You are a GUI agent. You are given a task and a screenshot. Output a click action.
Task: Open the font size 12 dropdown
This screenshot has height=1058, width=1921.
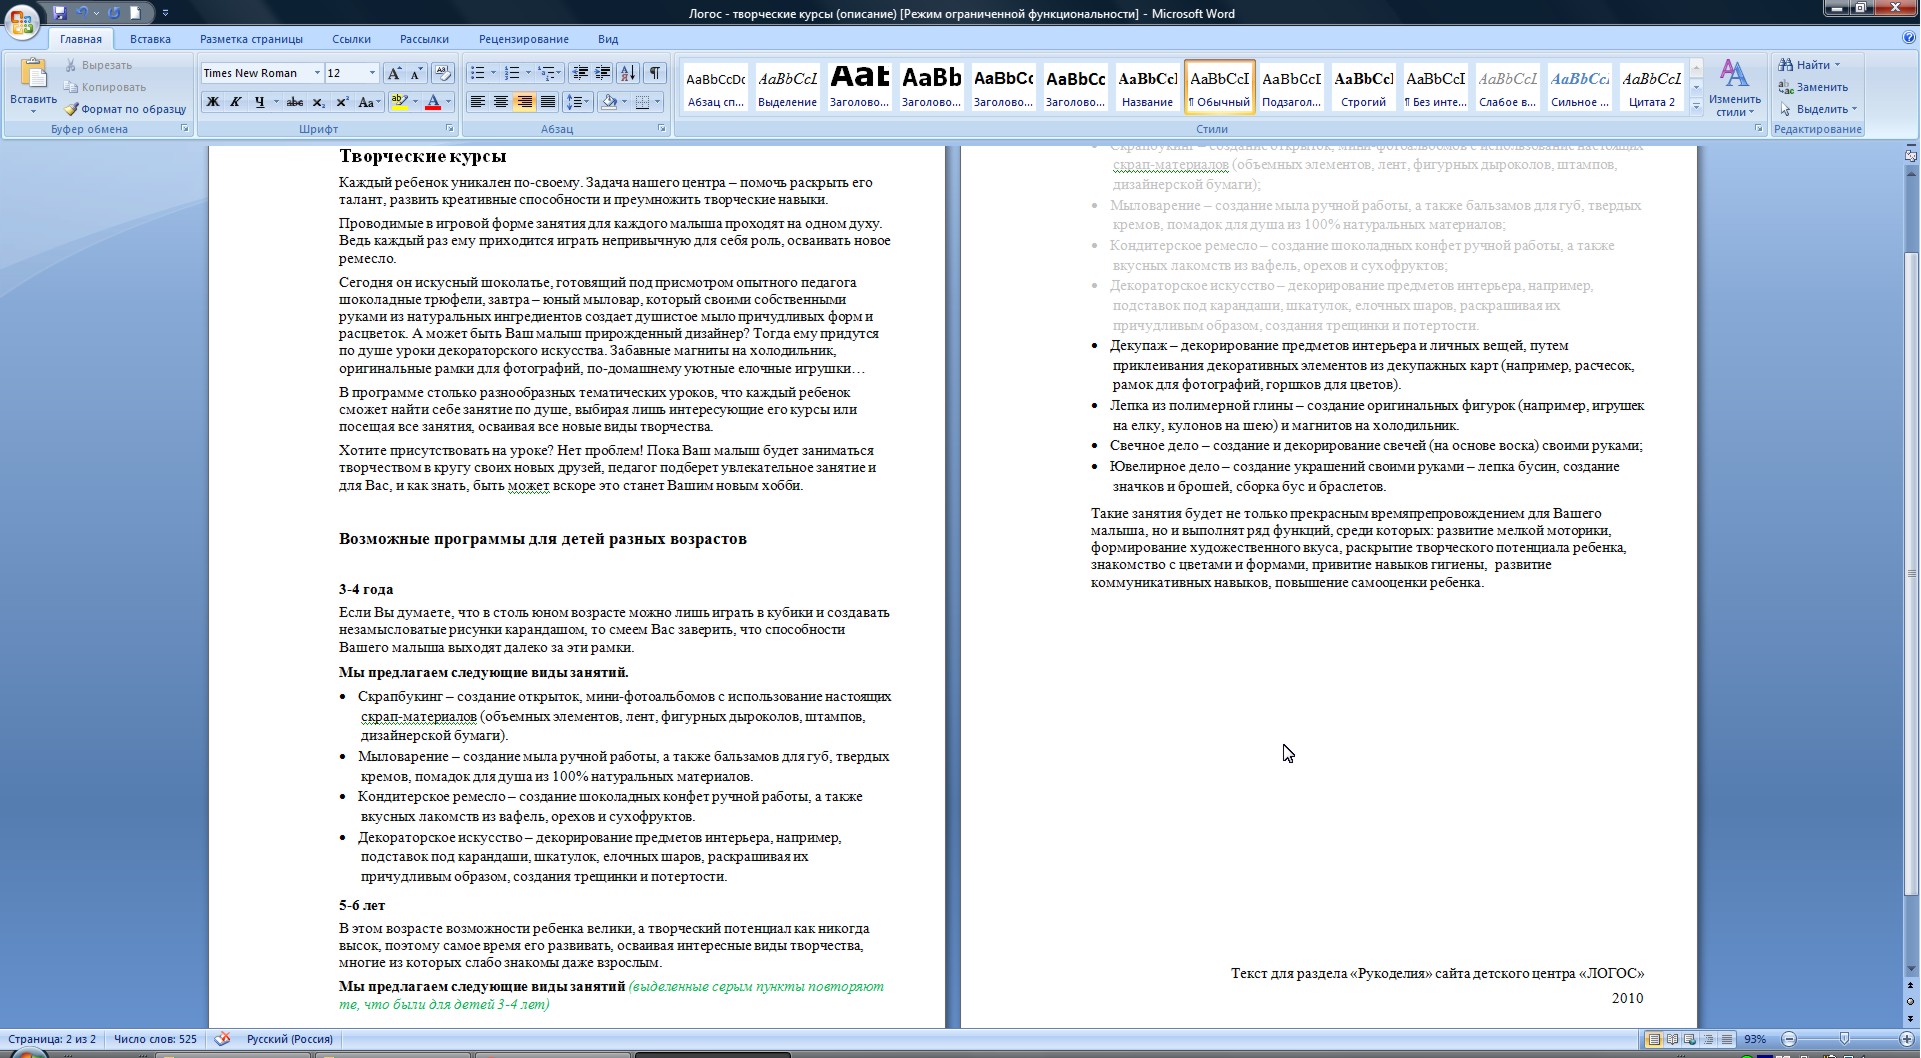point(372,73)
